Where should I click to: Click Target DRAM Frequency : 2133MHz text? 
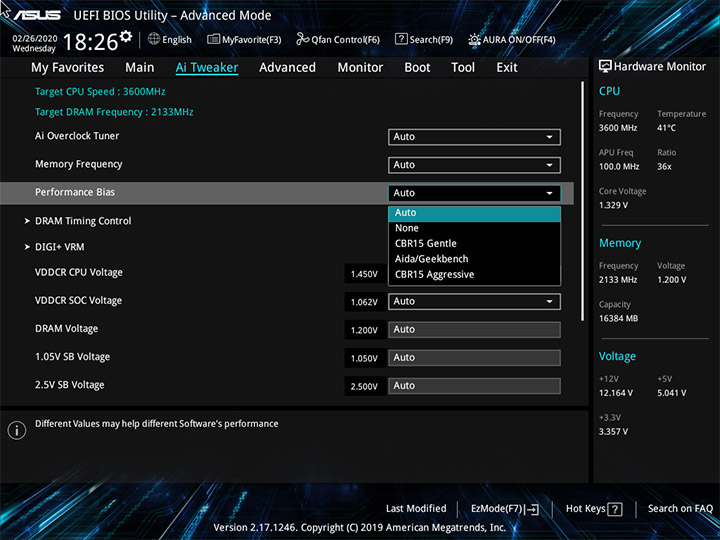tap(114, 112)
